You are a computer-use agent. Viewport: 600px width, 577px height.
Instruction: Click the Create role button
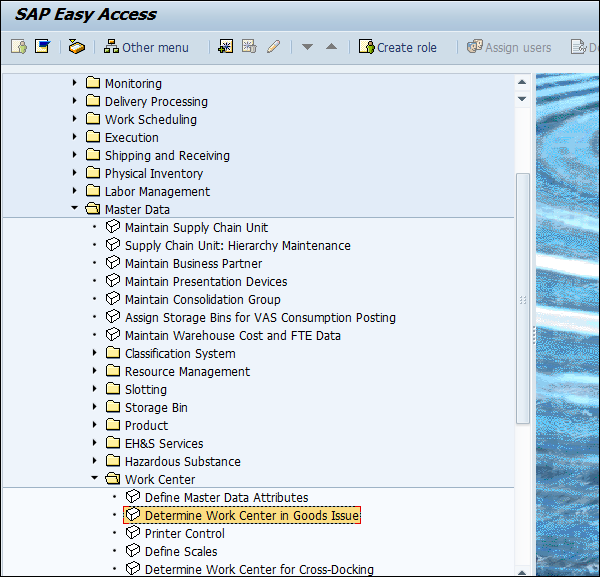tap(397, 47)
